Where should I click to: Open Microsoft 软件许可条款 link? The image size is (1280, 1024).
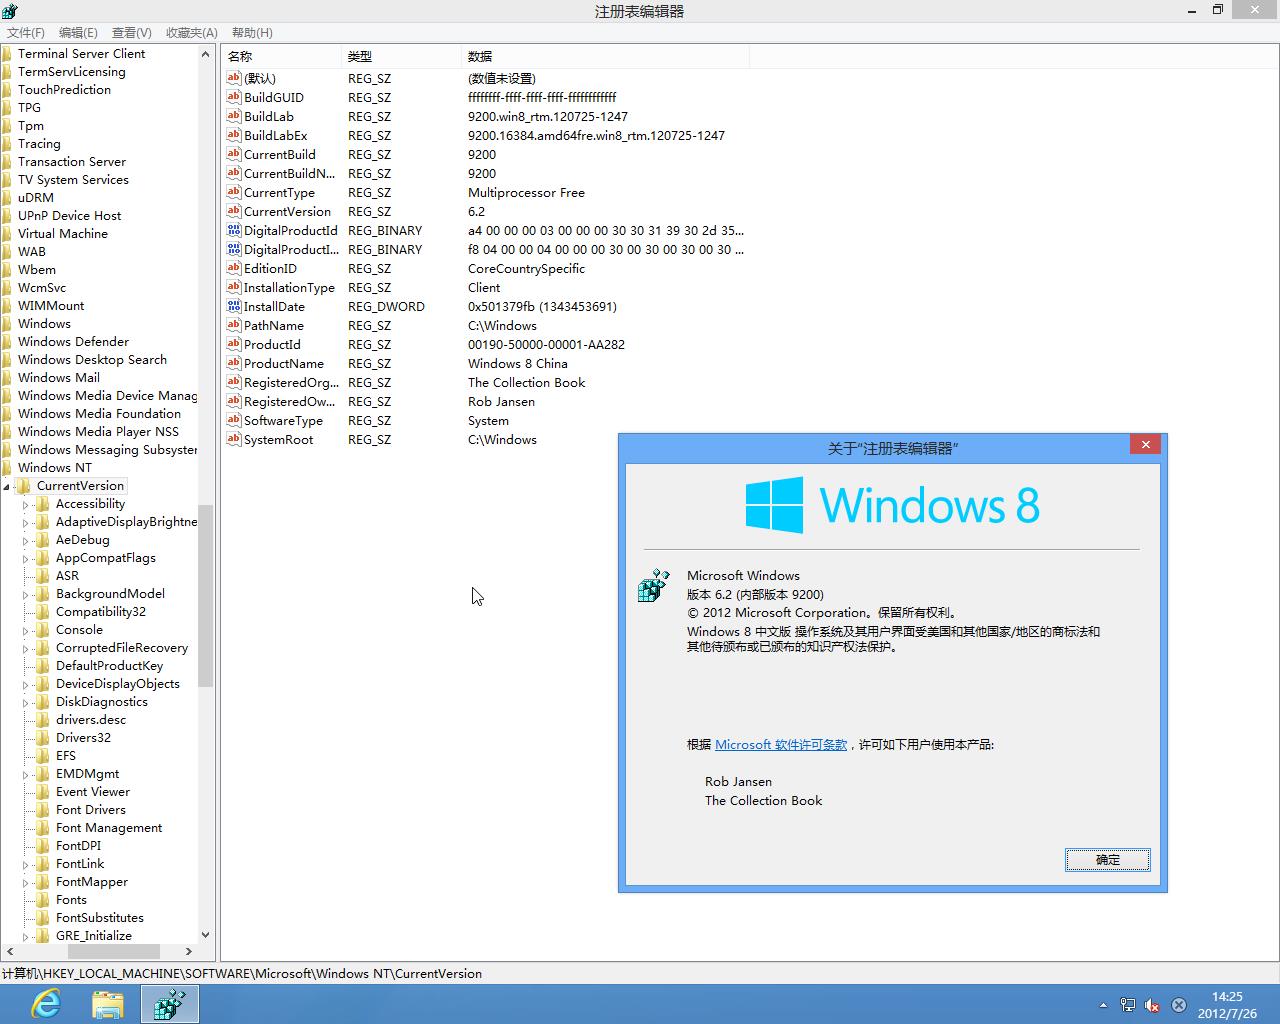781,745
